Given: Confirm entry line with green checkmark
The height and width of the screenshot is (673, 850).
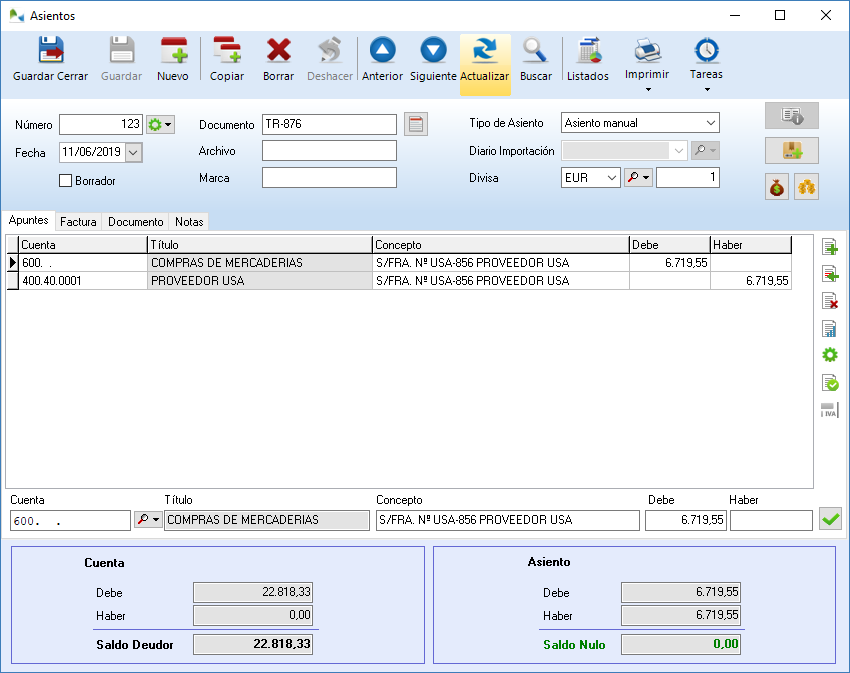Looking at the screenshot, I should point(830,519).
